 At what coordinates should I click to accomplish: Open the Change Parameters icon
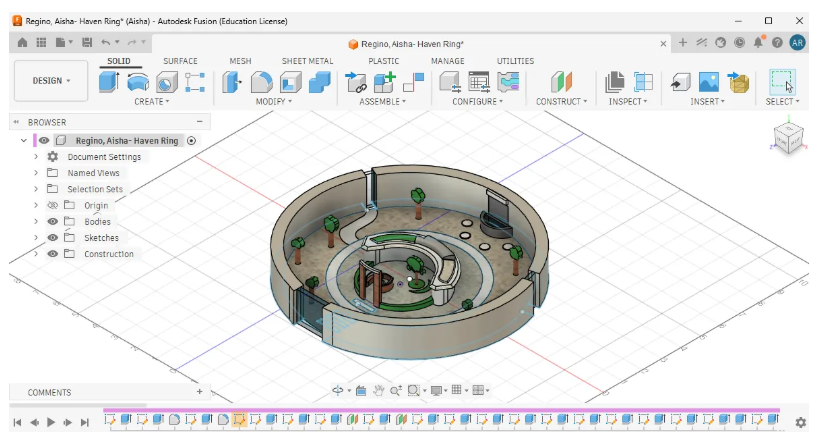pos(450,82)
